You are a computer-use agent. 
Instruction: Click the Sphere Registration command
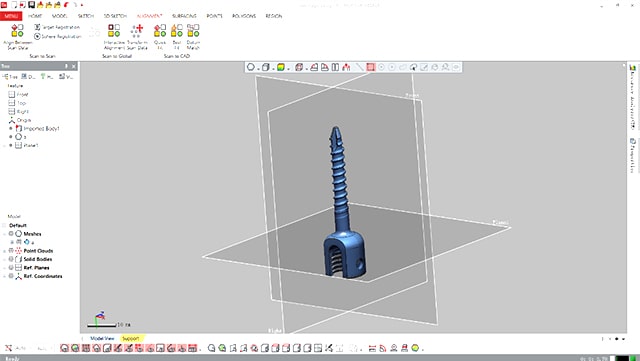click(x=58, y=36)
